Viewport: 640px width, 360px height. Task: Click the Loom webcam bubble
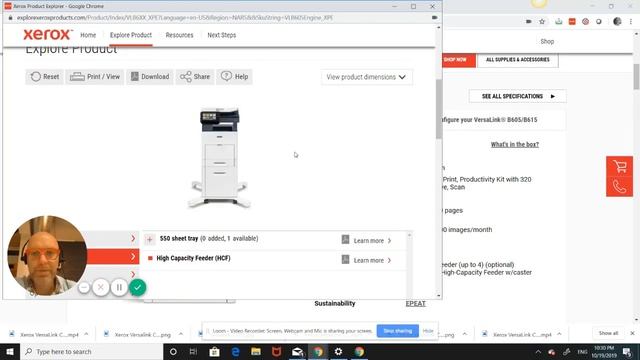click(47, 256)
